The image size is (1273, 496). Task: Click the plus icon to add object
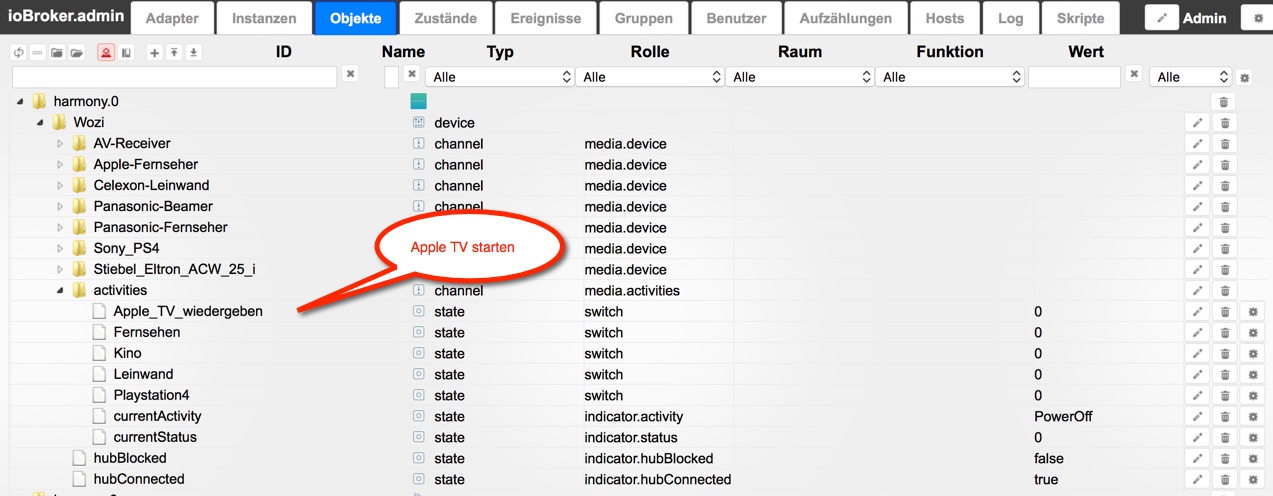pyautogui.click(x=154, y=53)
